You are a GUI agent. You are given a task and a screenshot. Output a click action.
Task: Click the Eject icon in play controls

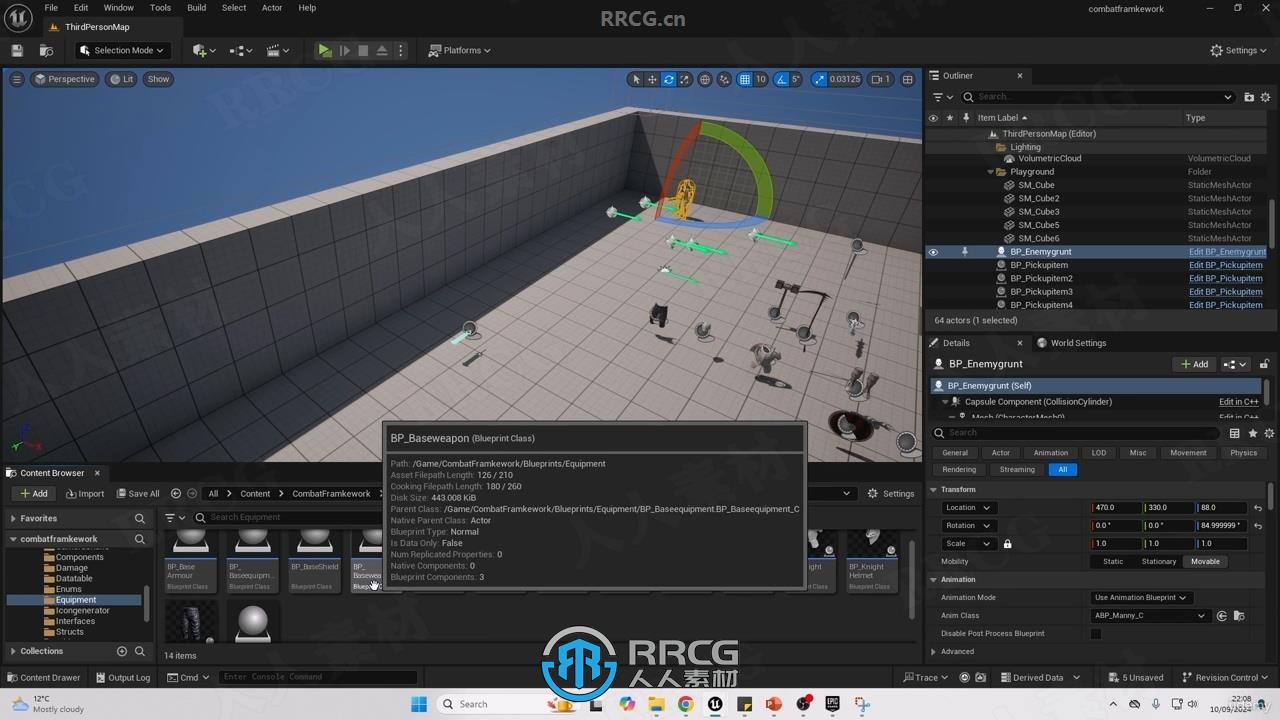[x=382, y=50]
